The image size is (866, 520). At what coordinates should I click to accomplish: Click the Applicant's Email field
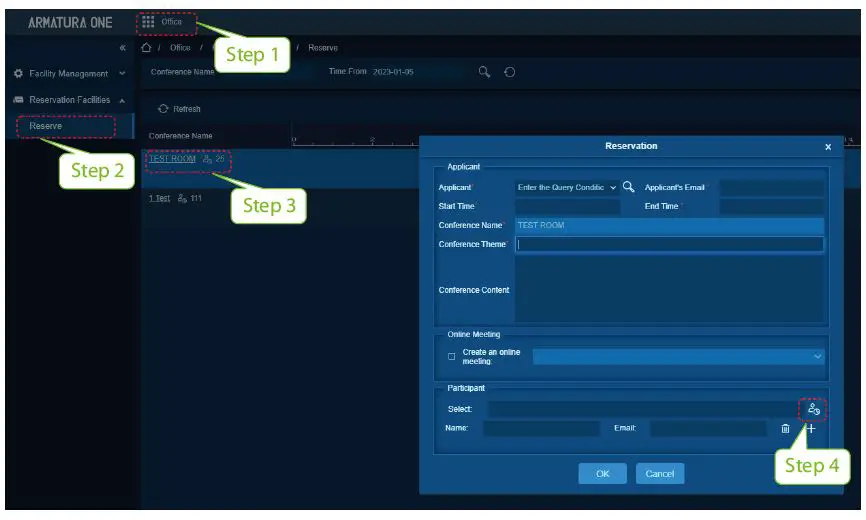point(772,188)
